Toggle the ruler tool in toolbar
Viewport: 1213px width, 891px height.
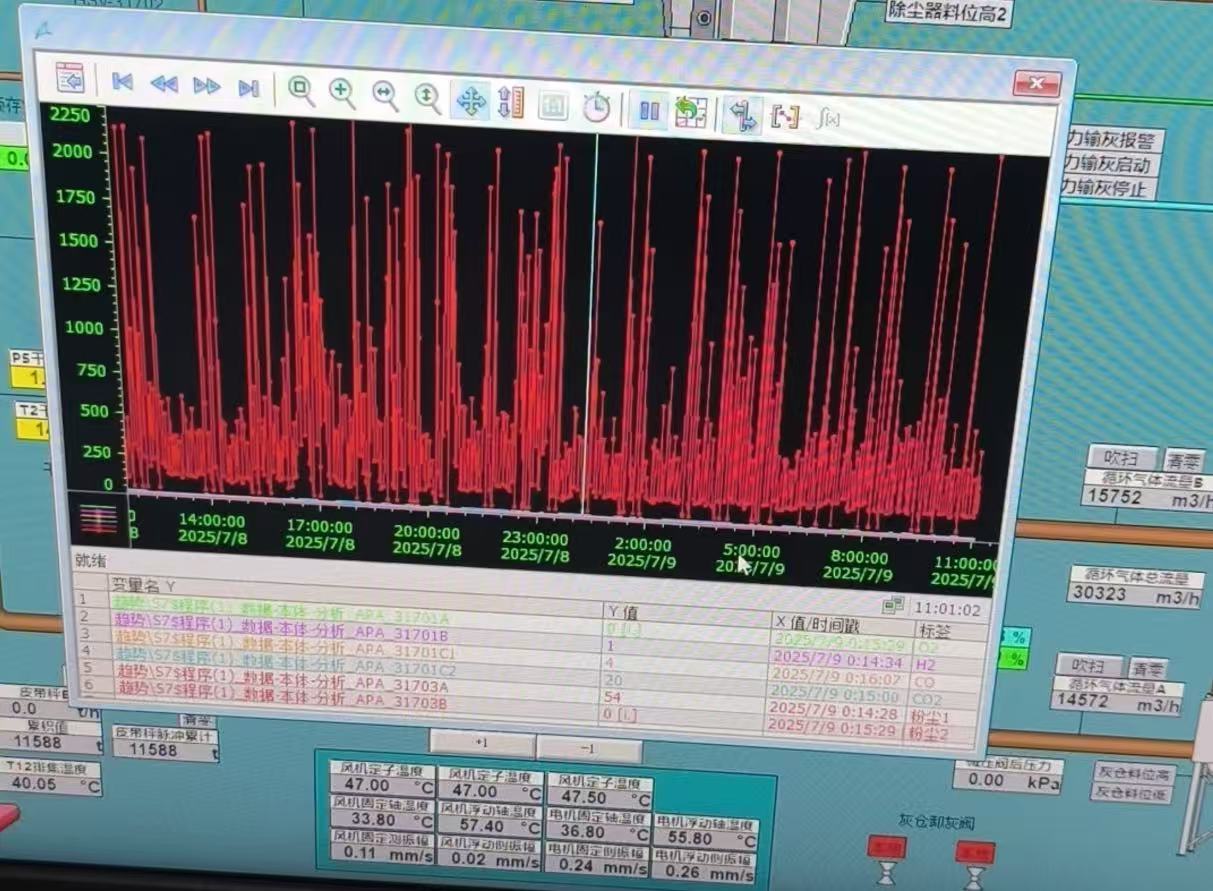tap(742, 115)
